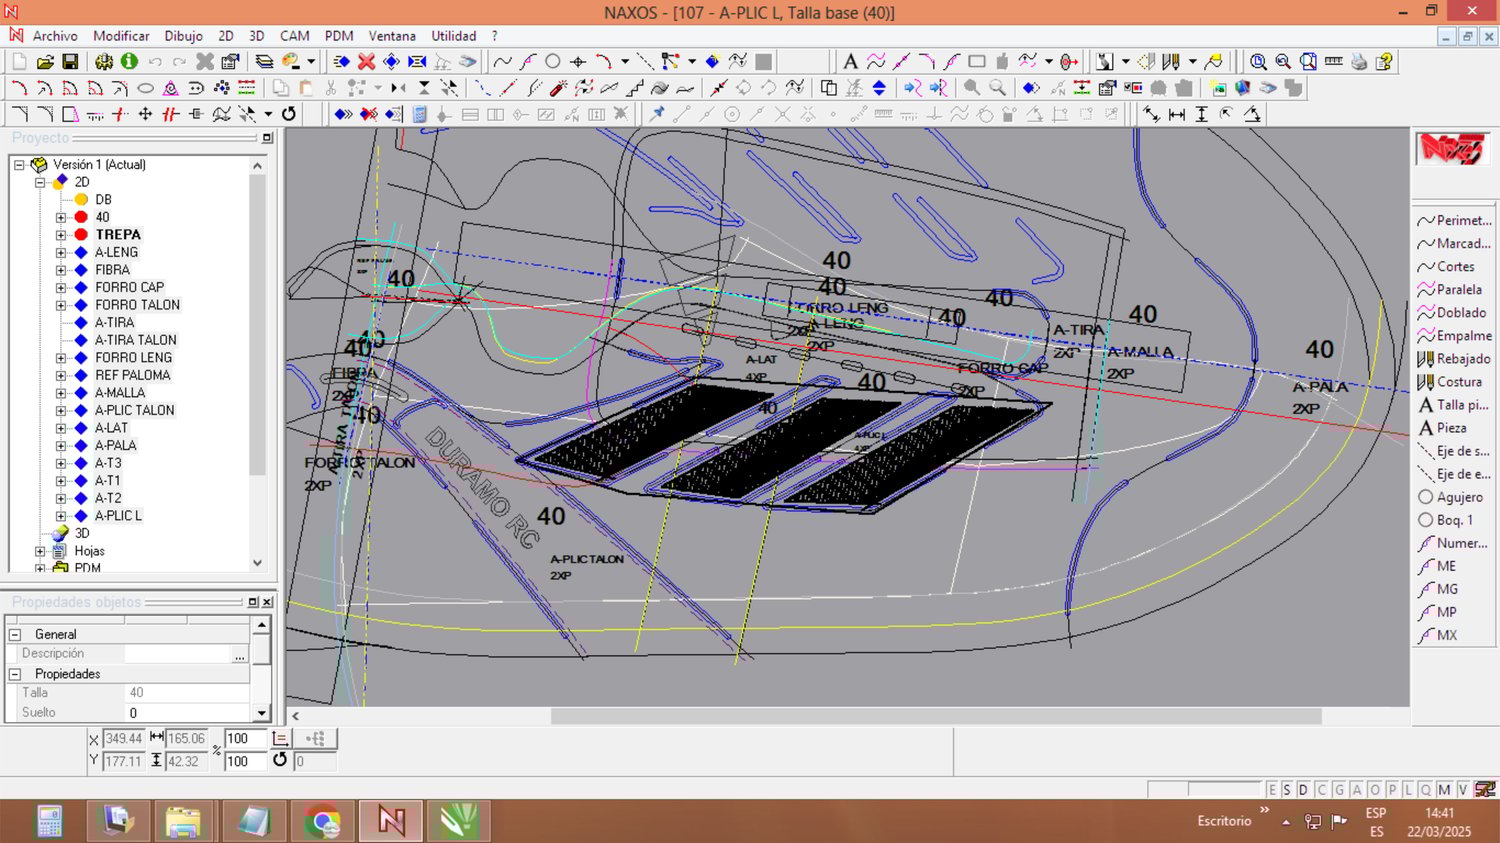Expand the Hojas tree node
1500x843 pixels.
pos(40,551)
